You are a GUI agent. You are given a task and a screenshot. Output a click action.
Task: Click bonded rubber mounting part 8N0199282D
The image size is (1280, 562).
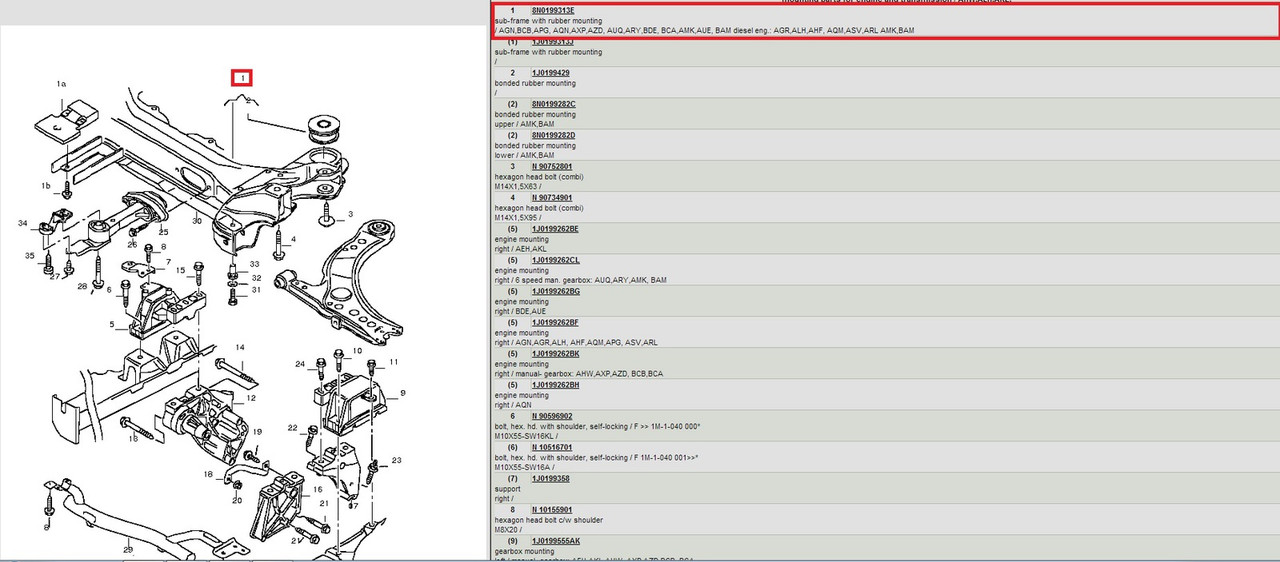[554, 135]
